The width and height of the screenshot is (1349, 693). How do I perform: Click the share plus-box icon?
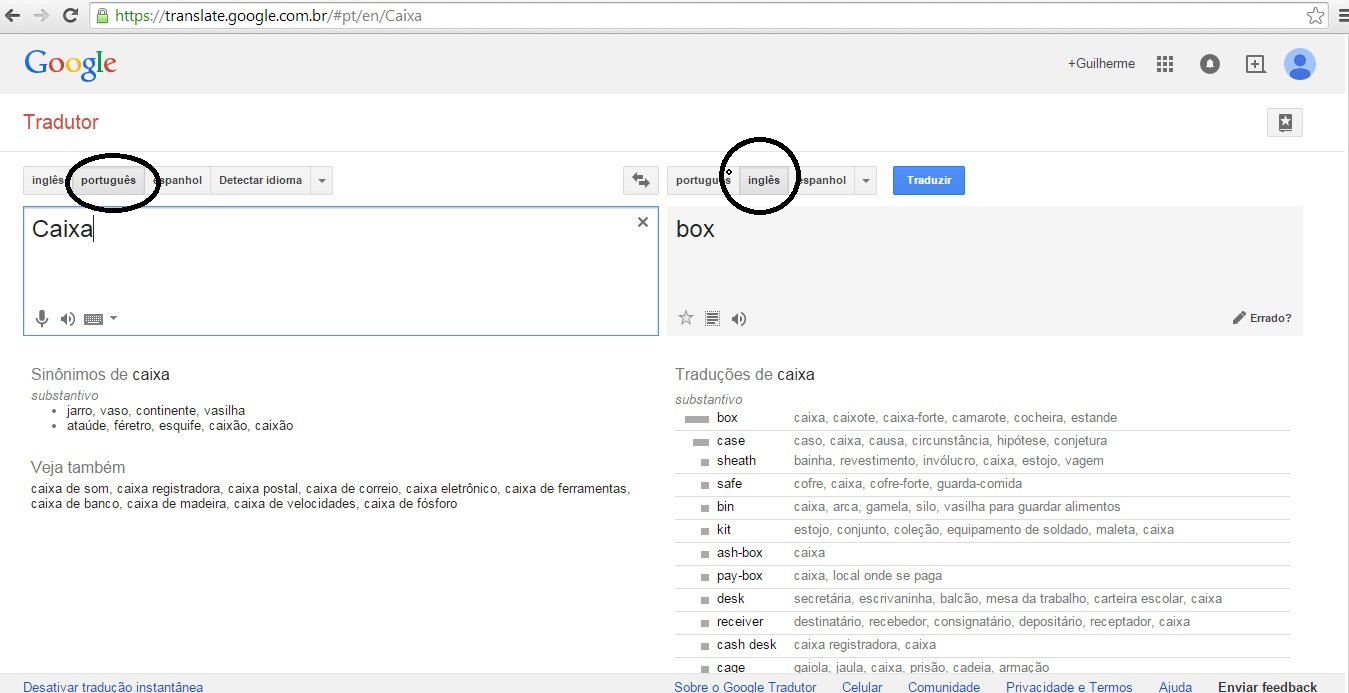pos(1255,64)
